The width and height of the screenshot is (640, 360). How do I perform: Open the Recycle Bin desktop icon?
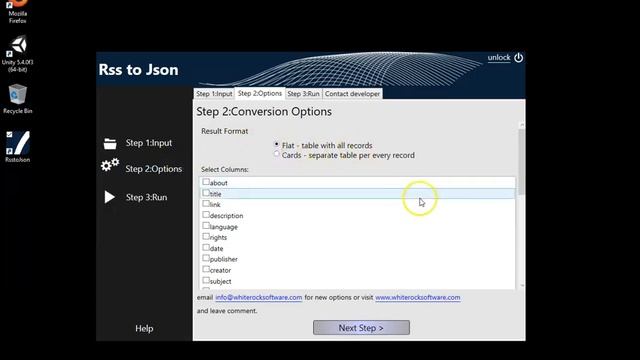18,99
